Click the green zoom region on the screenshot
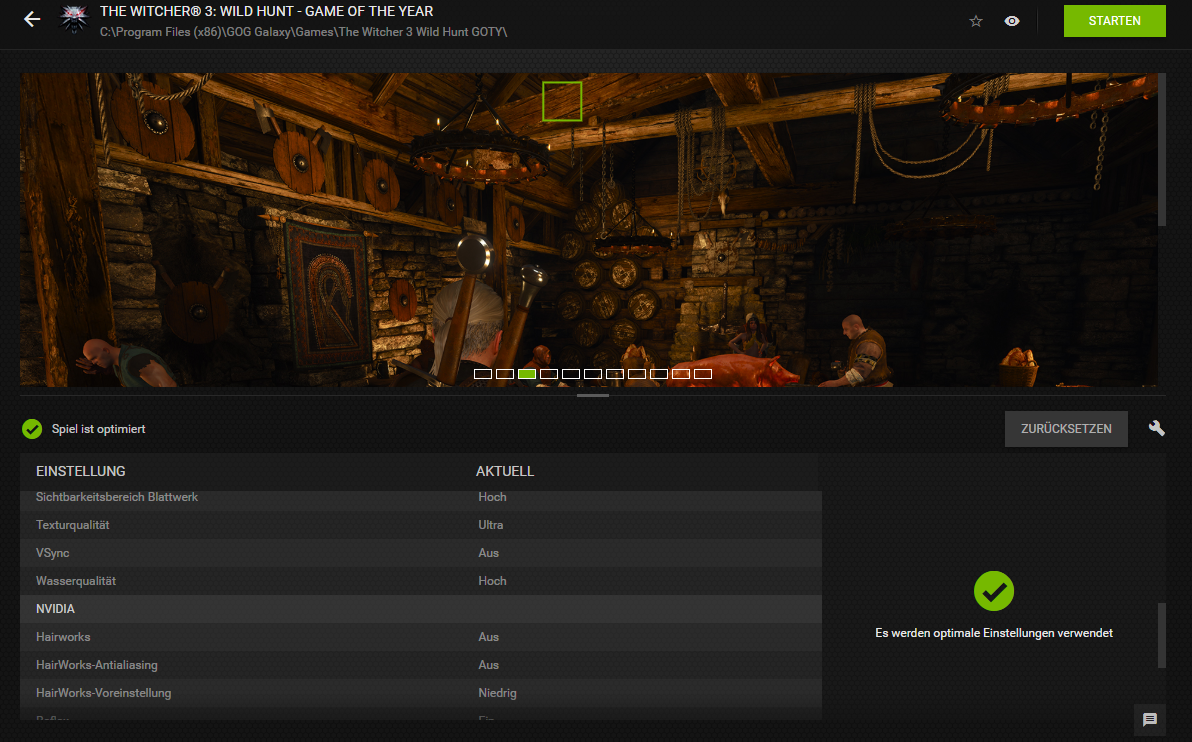Image resolution: width=1192 pixels, height=742 pixels. [x=562, y=100]
